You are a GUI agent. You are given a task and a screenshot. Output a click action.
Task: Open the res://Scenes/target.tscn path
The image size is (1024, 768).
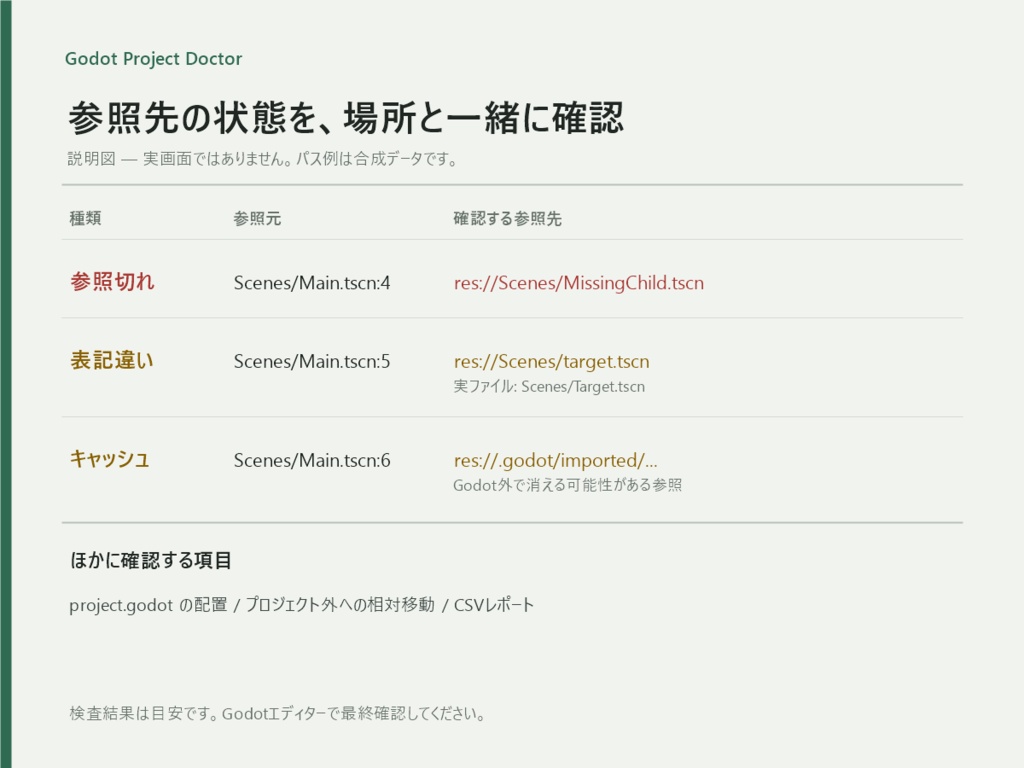point(552,361)
